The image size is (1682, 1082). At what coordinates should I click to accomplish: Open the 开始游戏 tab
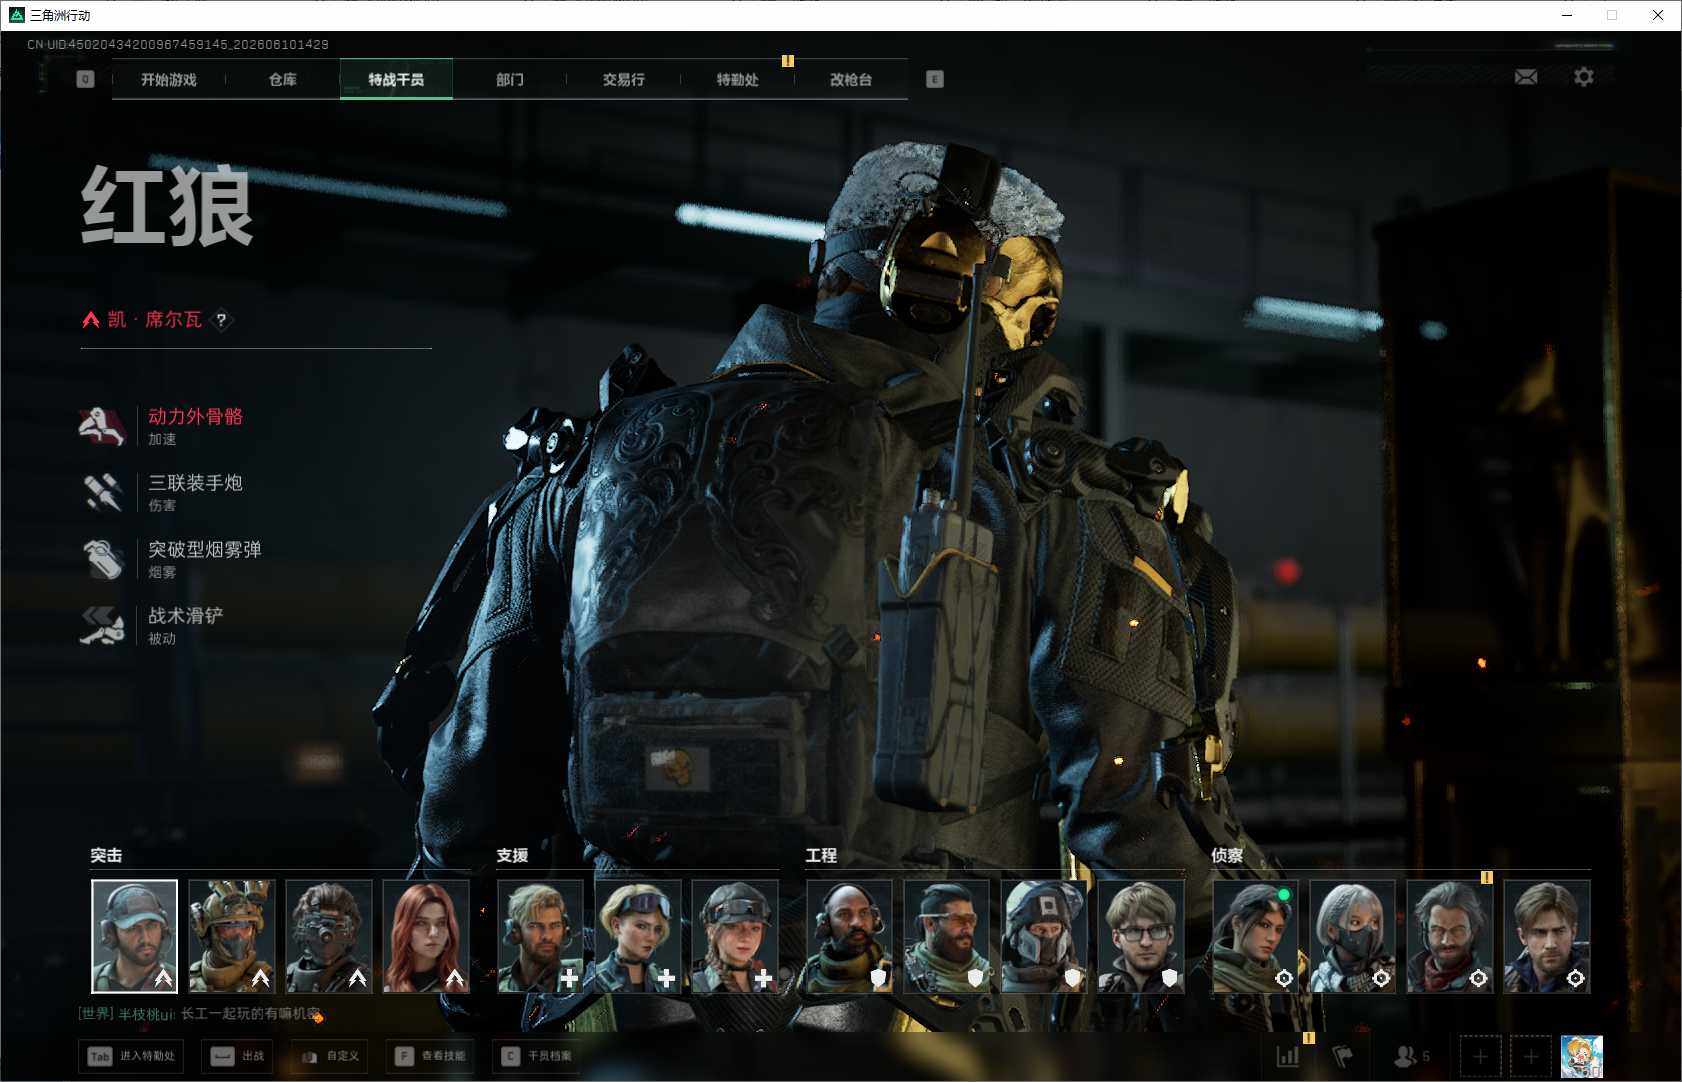tap(169, 79)
